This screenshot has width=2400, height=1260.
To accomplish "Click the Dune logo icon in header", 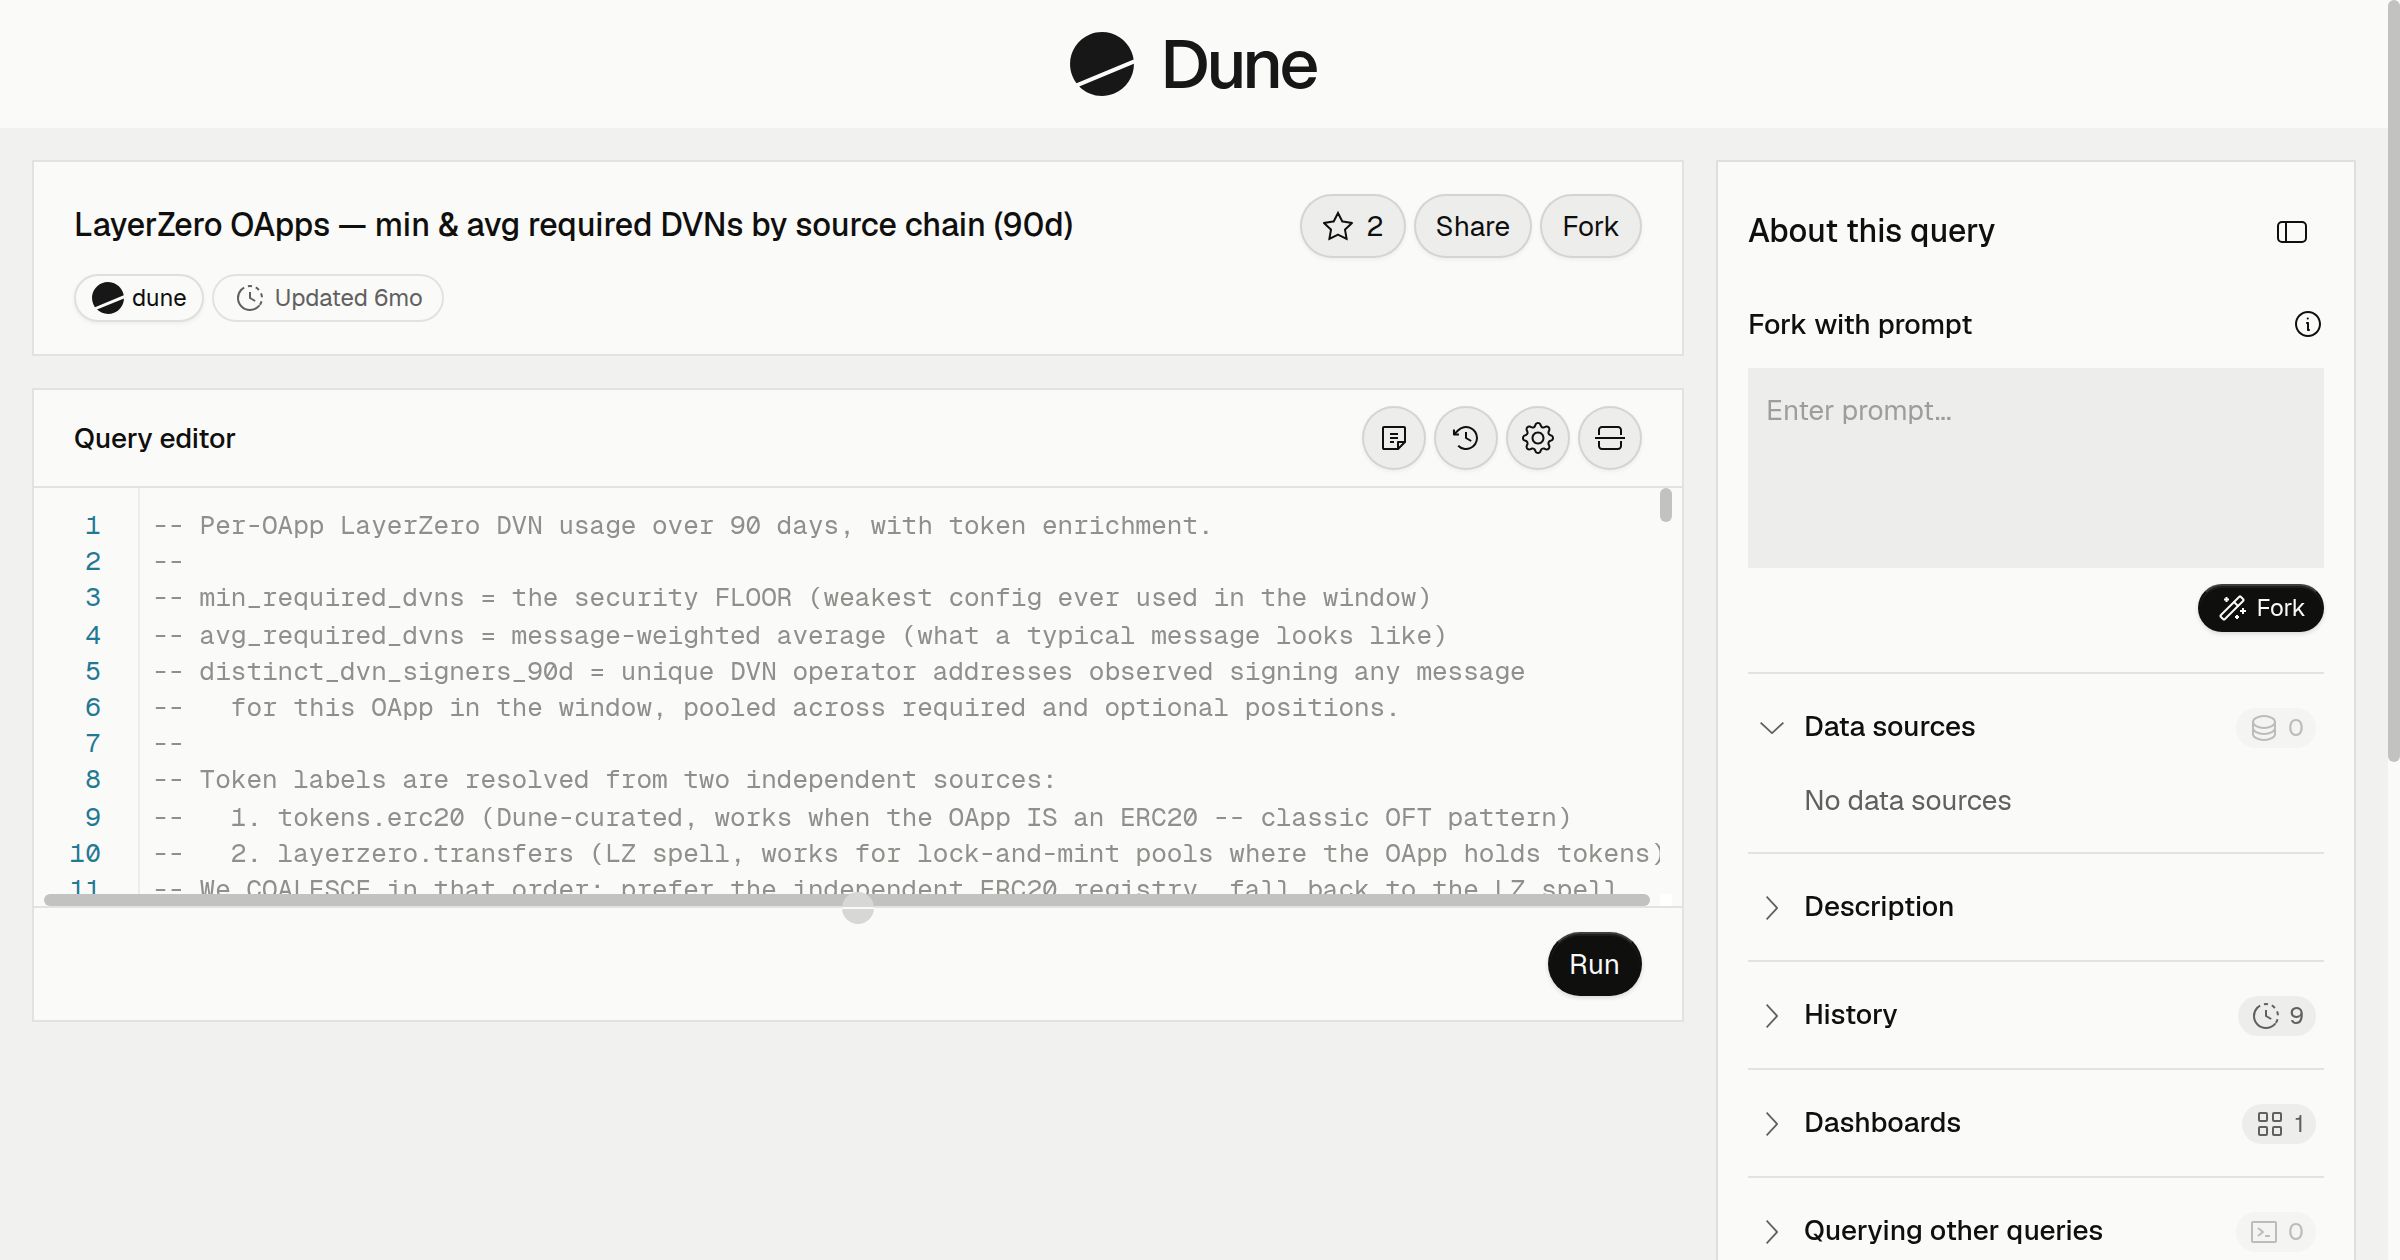I will (1101, 64).
